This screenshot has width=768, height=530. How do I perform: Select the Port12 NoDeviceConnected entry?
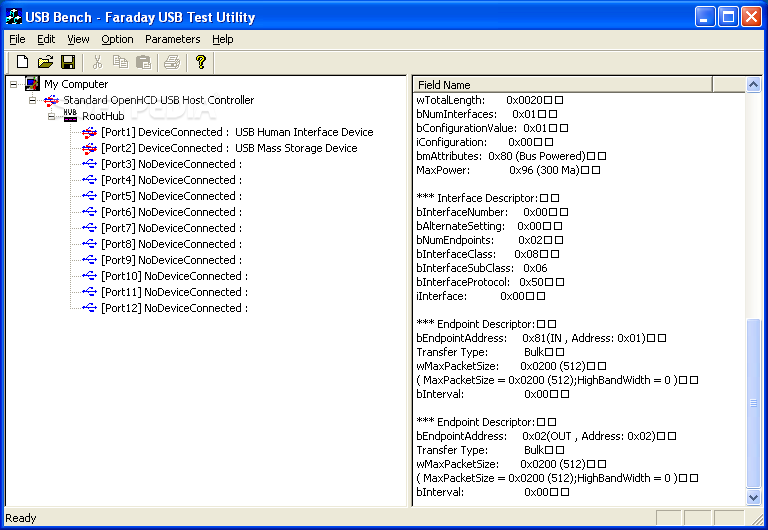[x=174, y=308]
